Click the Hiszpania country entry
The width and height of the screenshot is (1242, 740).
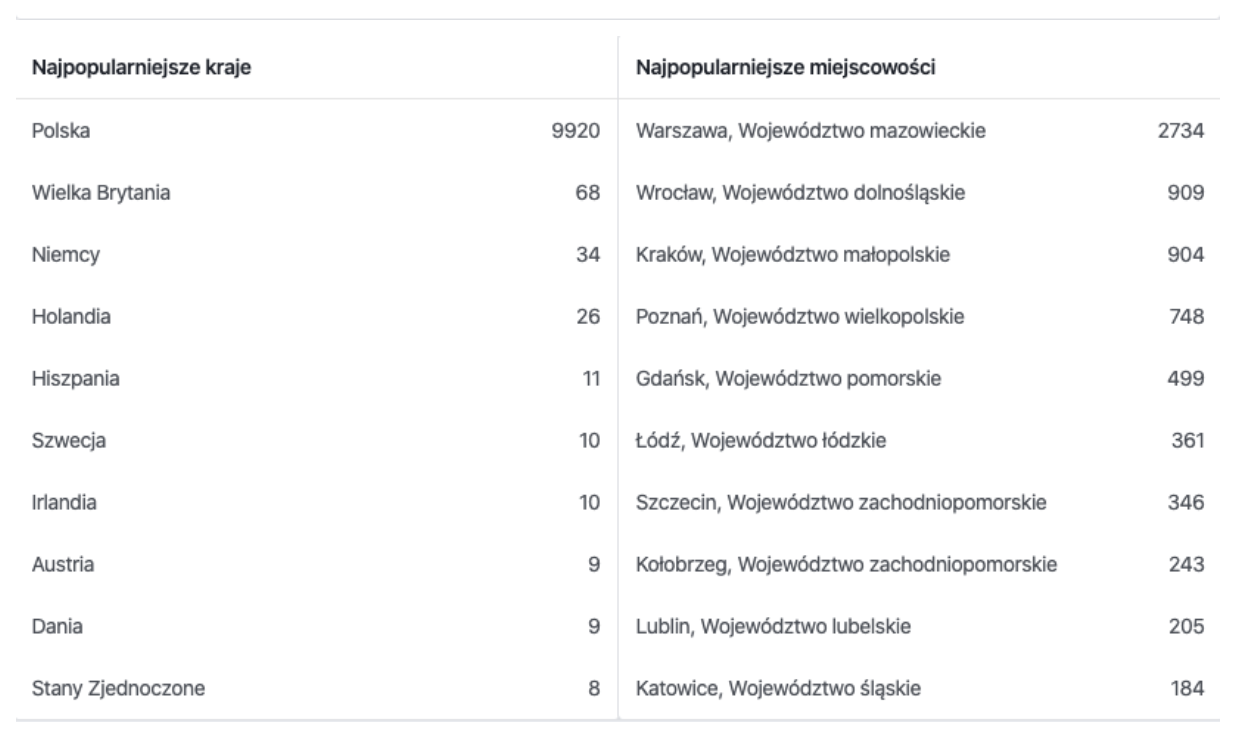(317, 378)
